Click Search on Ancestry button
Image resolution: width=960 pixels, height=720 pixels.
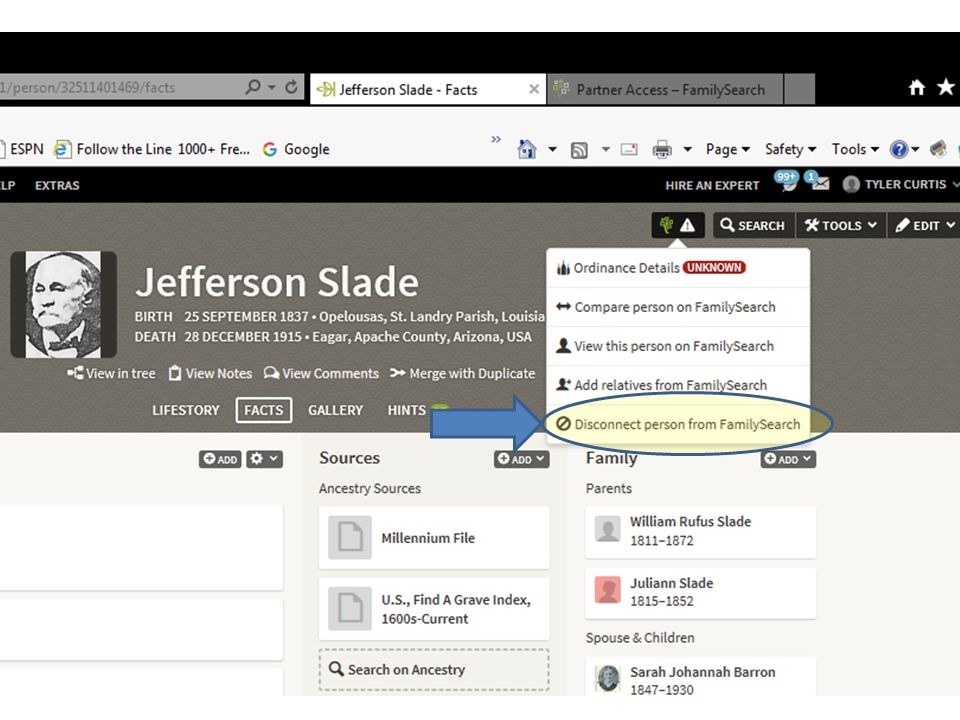click(x=434, y=670)
